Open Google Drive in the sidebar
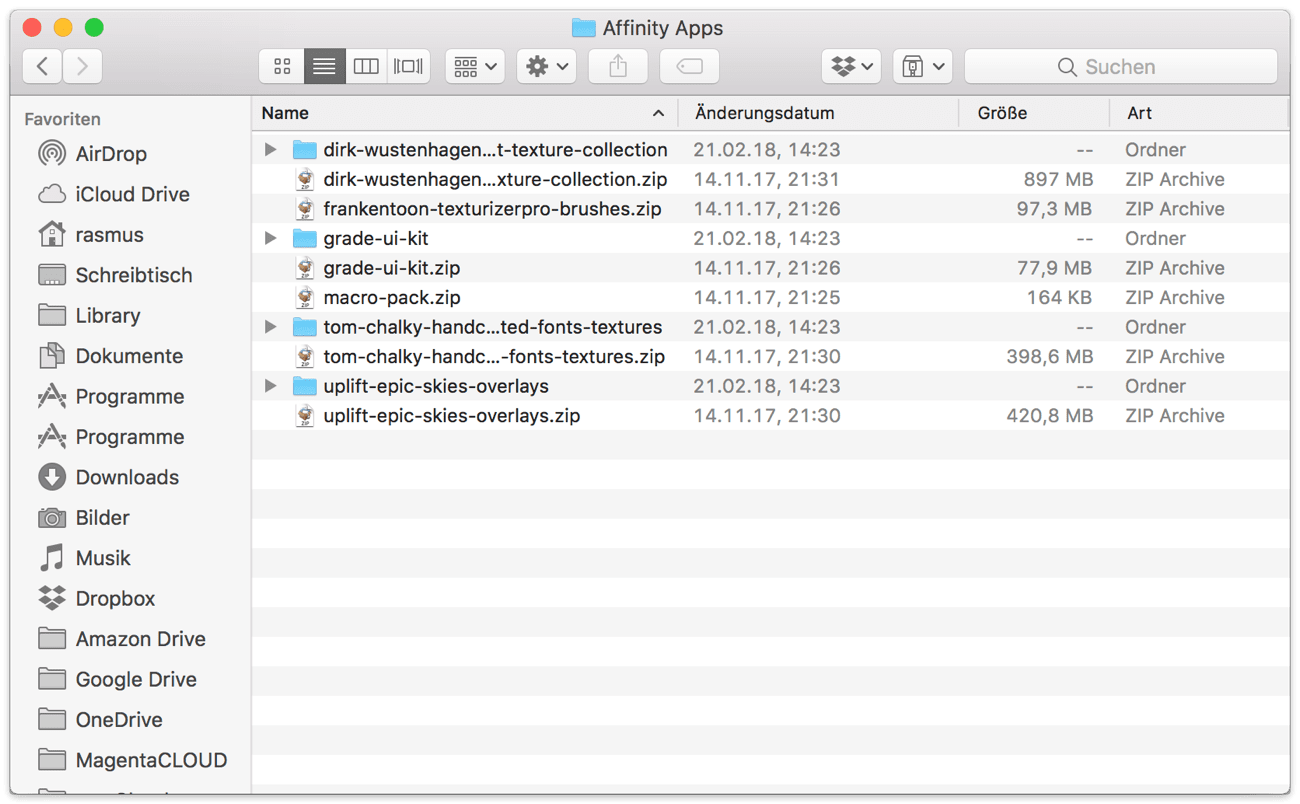 tap(117, 679)
